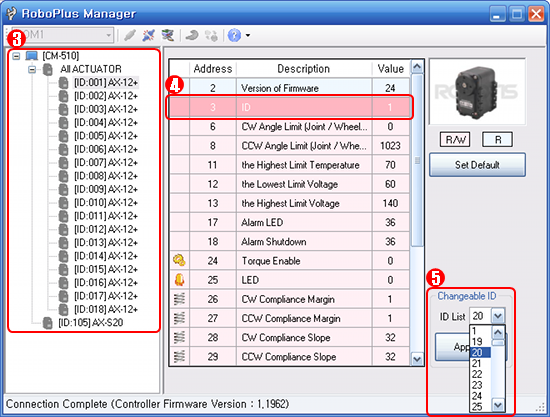Image resolution: width=550 pixels, height=417 pixels.
Task: Select the Alarm LED row
Action: click(x=290, y=222)
